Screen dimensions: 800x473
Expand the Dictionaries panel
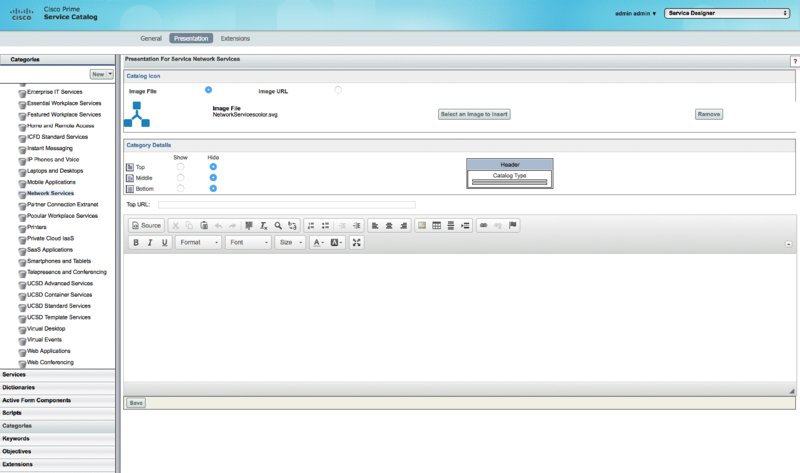tap(58, 387)
